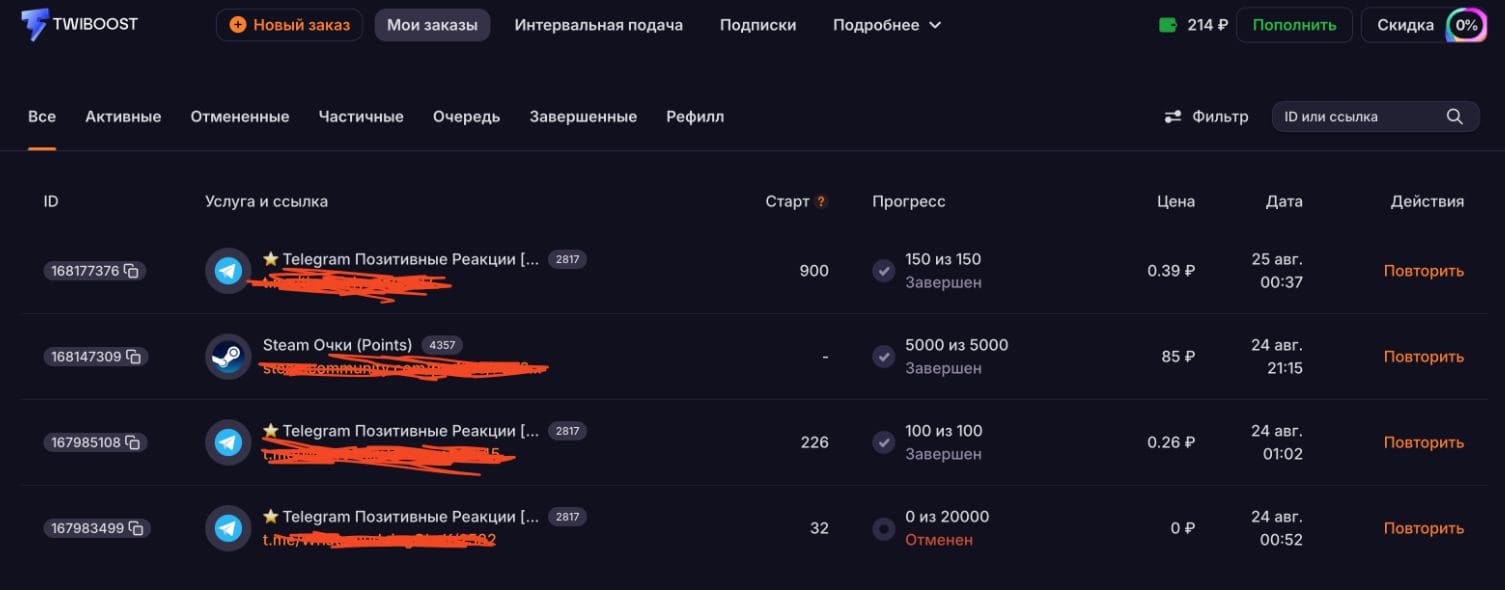Click Повторить for the Steam Очки order

[1423, 357]
